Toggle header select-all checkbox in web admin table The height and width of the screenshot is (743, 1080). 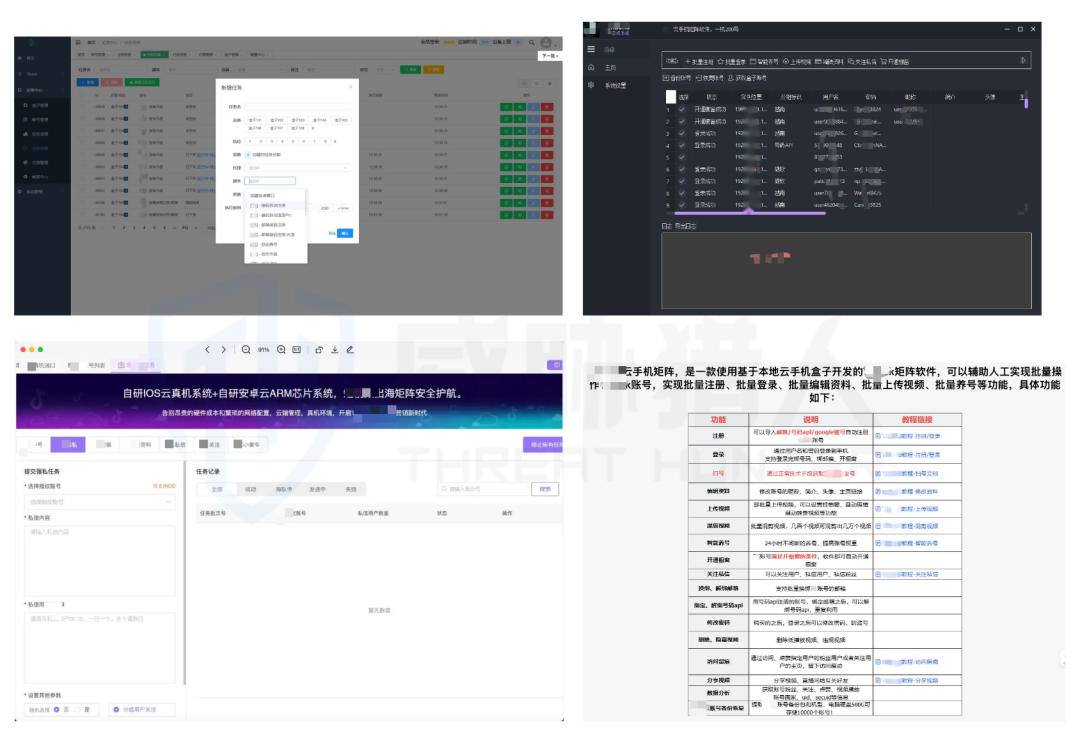click(x=83, y=95)
